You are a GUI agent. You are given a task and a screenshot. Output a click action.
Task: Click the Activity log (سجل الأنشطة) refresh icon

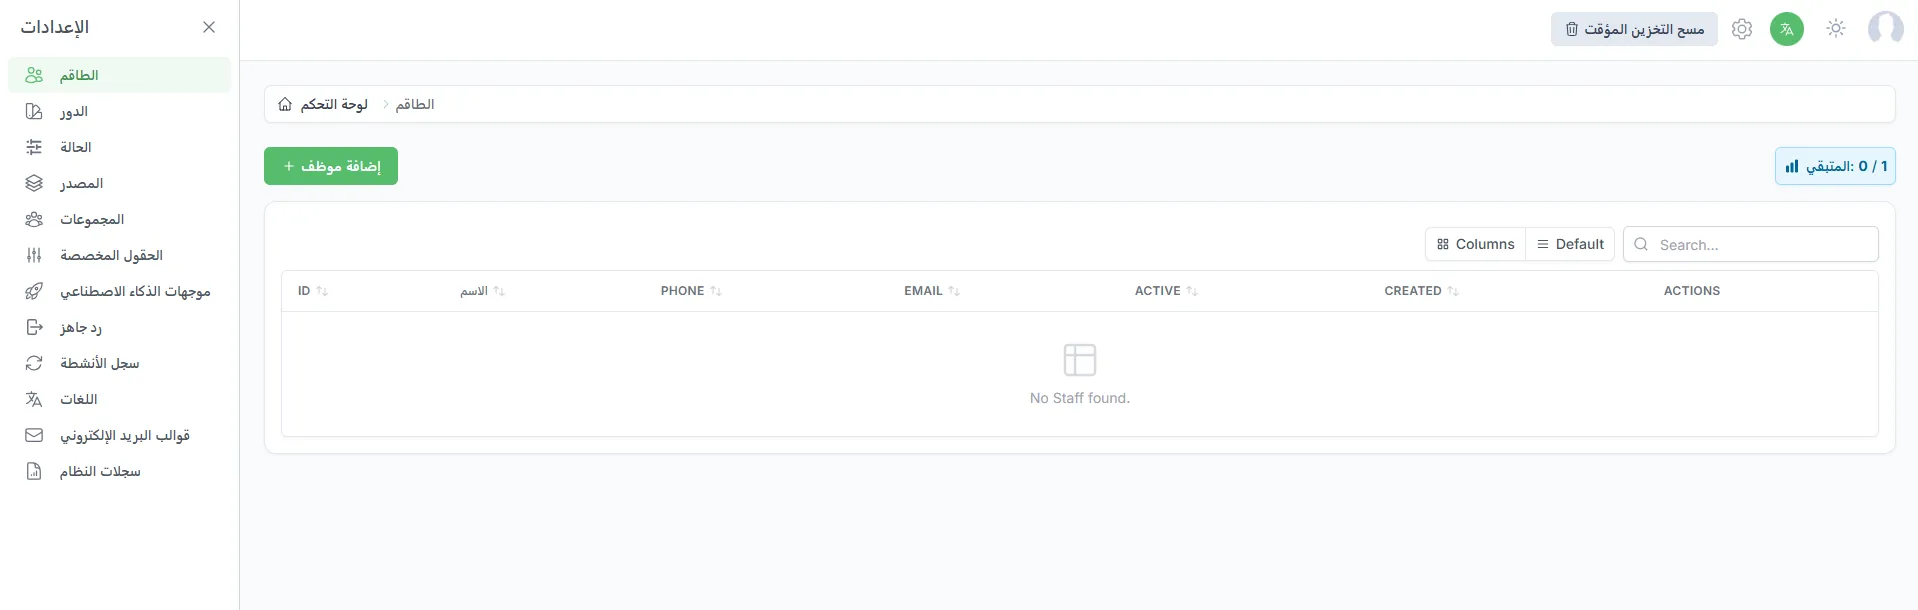pyautogui.click(x=34, y=363)
